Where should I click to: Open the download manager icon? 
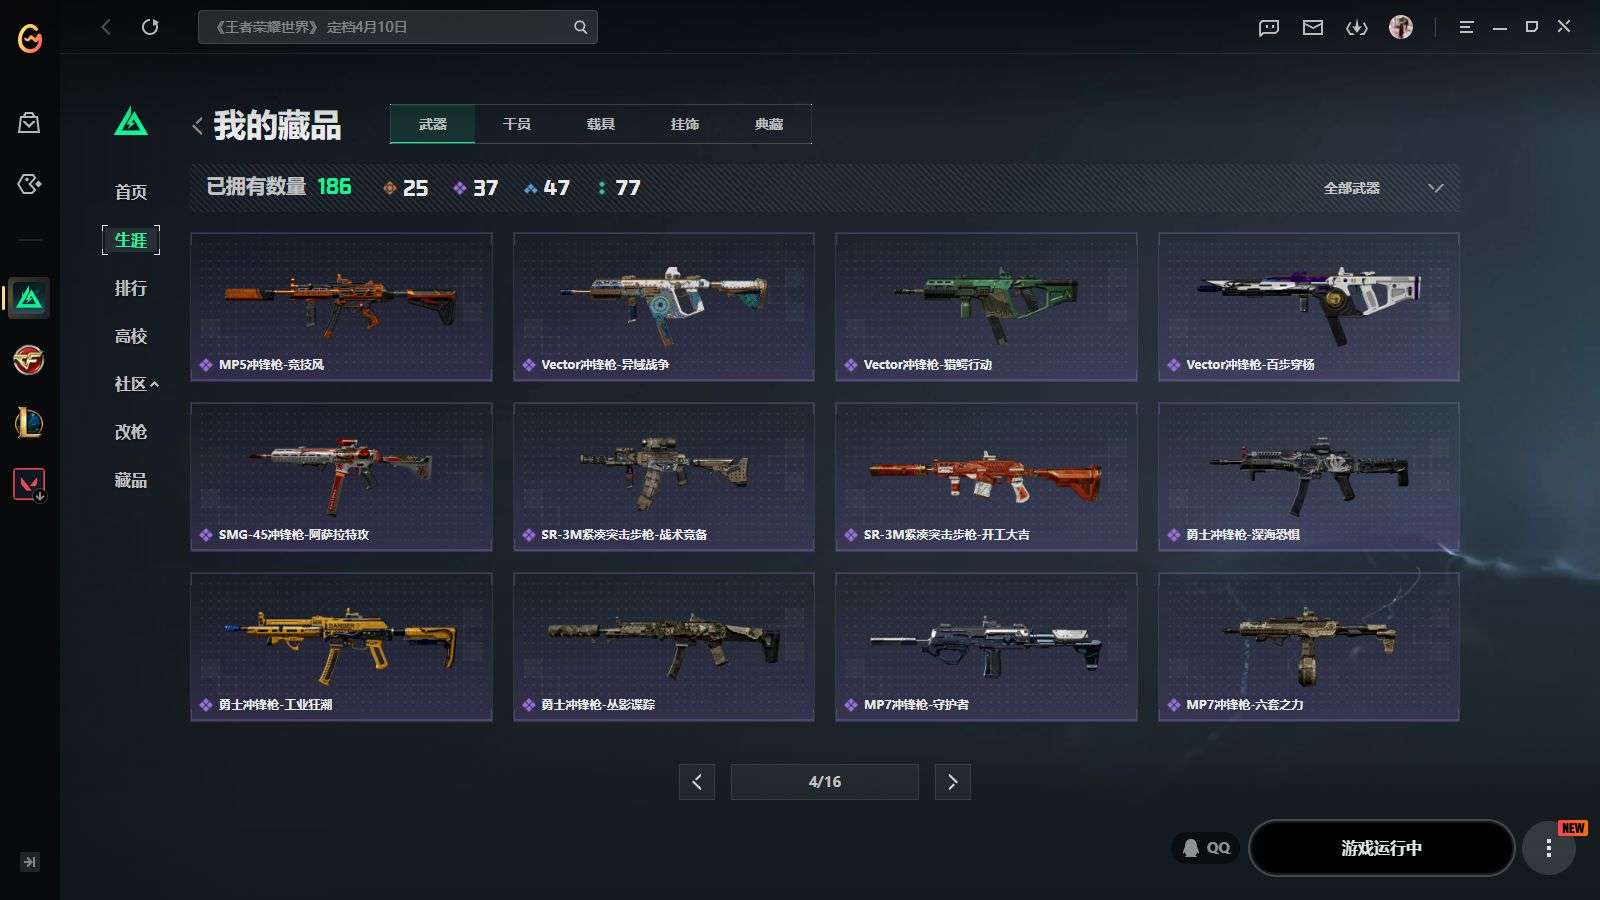(1357, 28)
